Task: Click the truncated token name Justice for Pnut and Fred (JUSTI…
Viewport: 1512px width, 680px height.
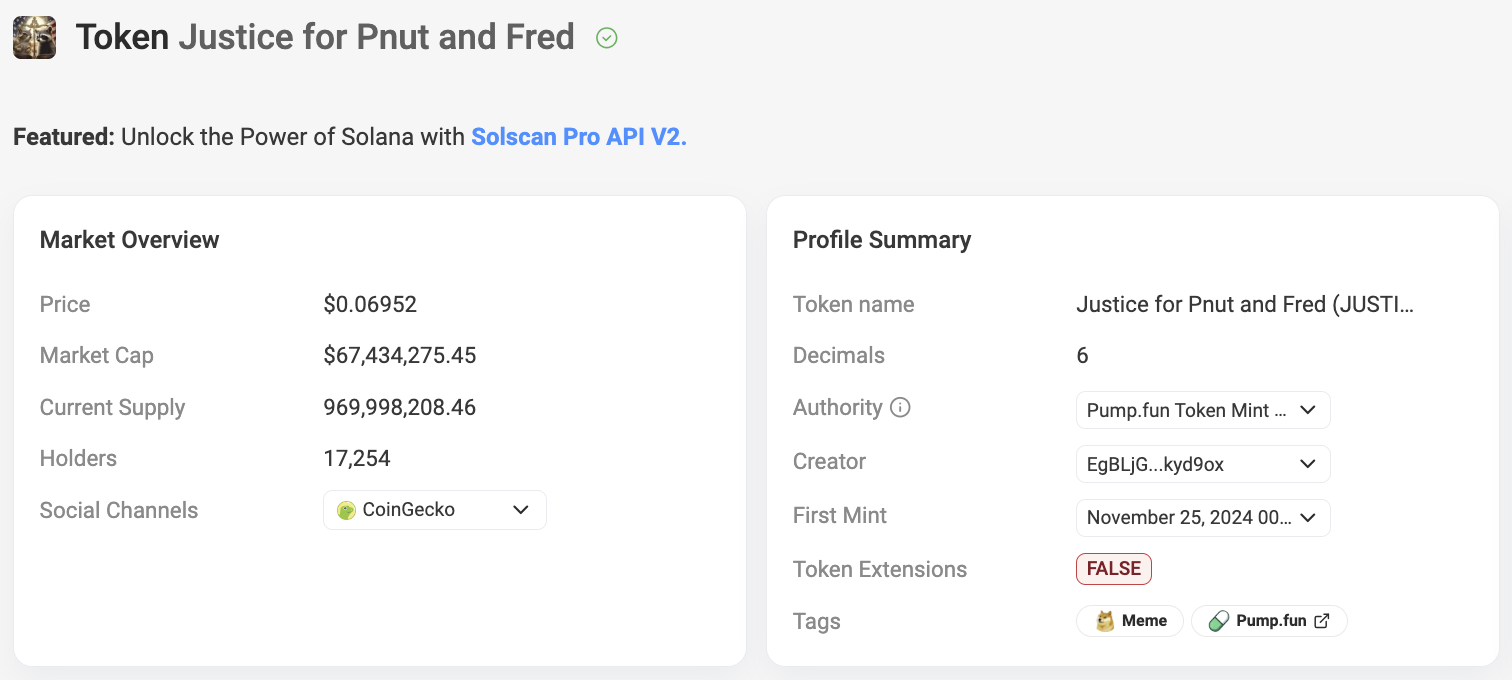Action: [x=1245, y=304]
